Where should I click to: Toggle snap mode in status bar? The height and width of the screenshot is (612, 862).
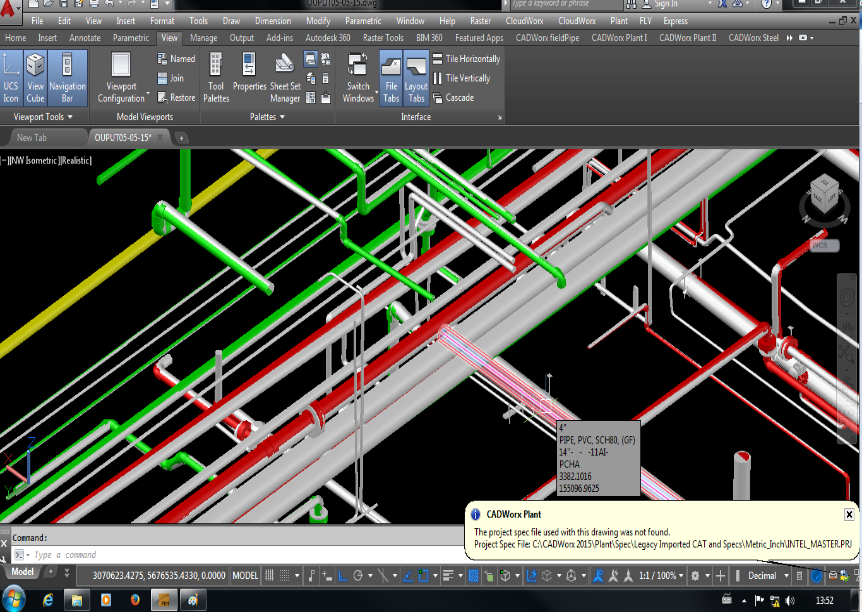pos(285,576)
